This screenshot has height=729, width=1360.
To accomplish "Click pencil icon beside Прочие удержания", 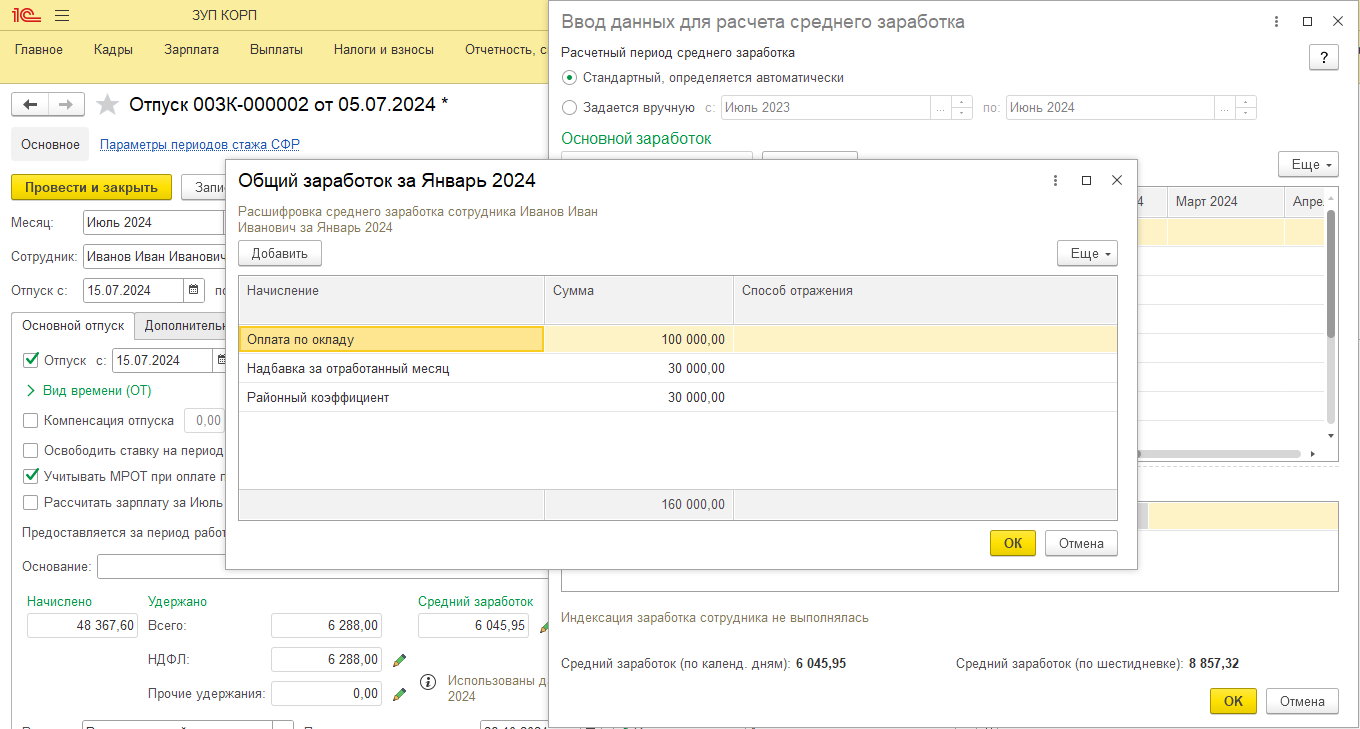I will [400, 693].
